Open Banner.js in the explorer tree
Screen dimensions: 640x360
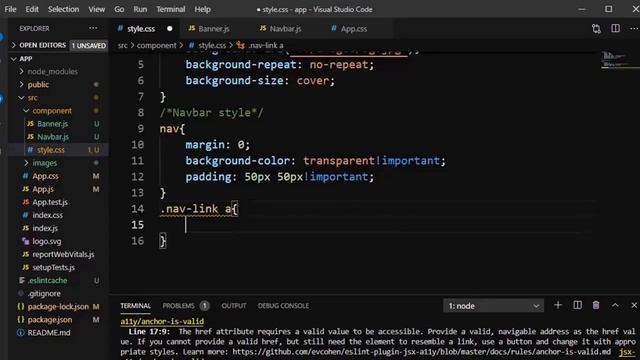click(59, 124)
